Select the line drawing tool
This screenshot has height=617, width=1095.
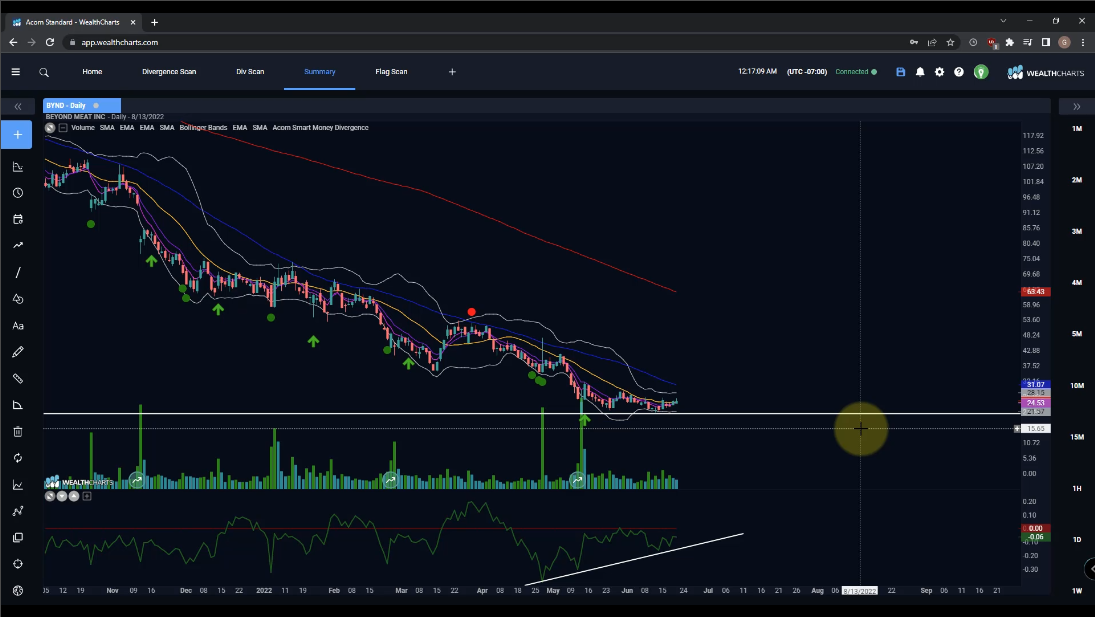click(x=17, y=272)
